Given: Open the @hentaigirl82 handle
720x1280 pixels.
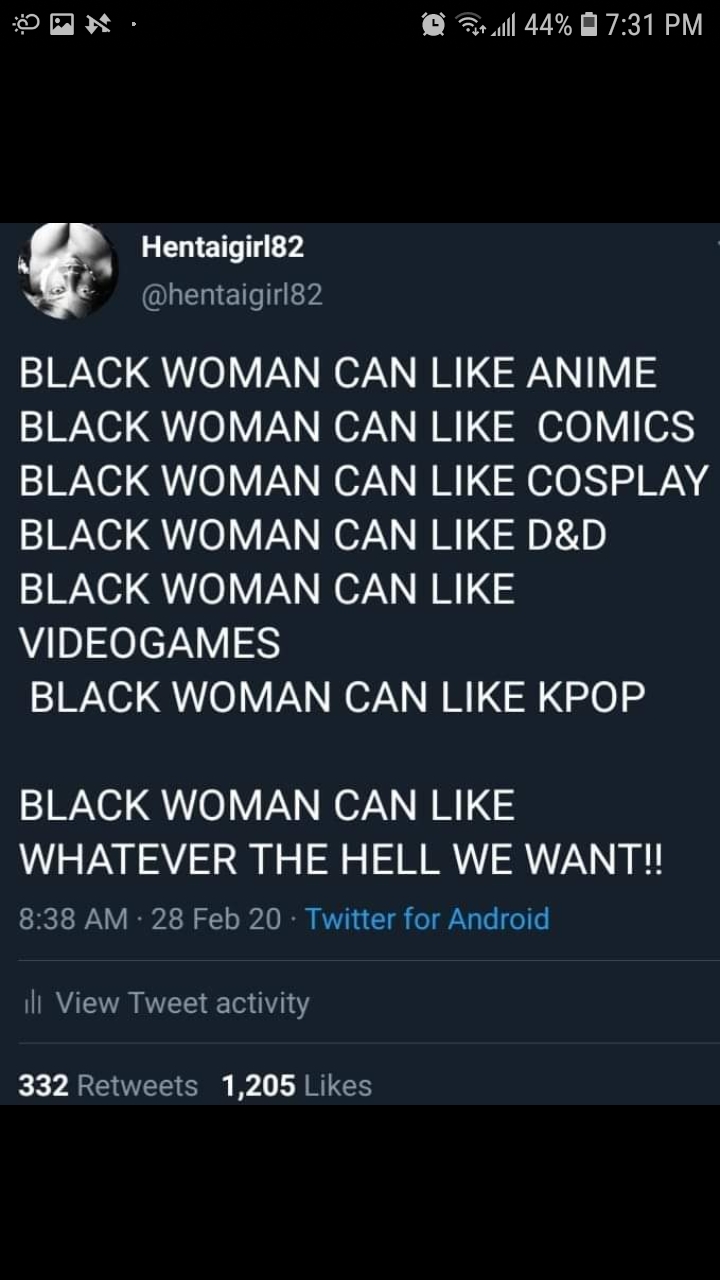Looking at the screenshot, I should (x=232, y=295).
